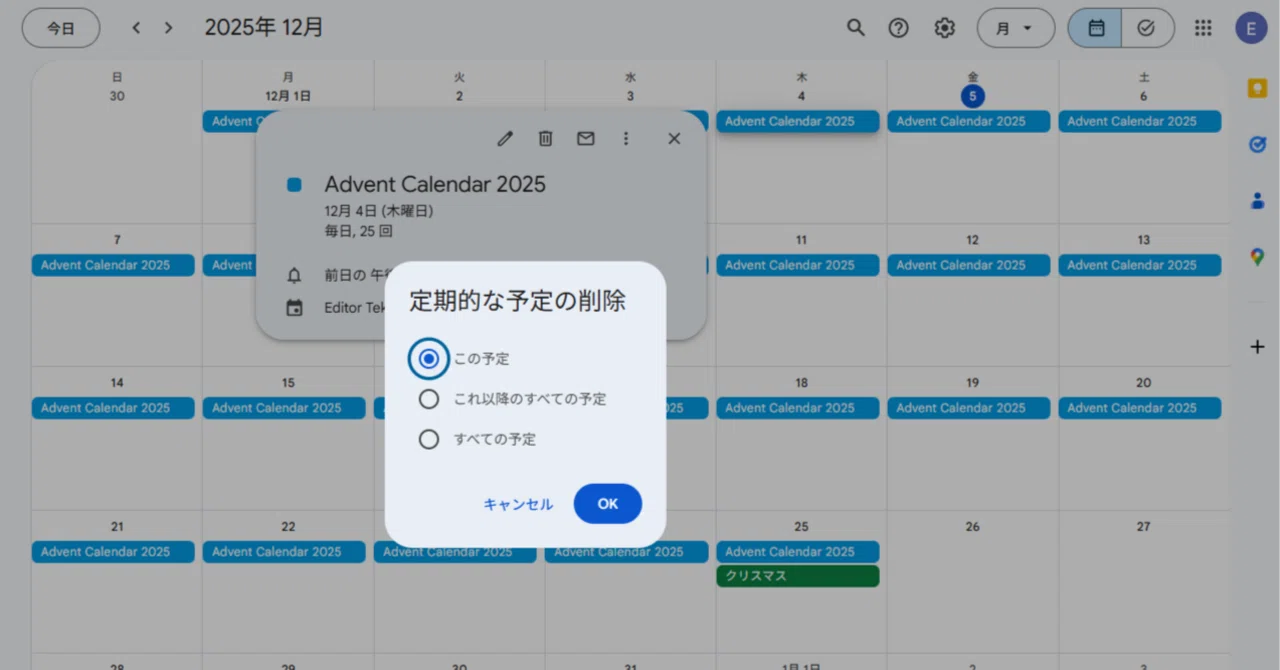Open Advent Calendar 2025 event on December 20
Screen dimensions: 1280x670
pyautogui.click(x=1140, y=408)
